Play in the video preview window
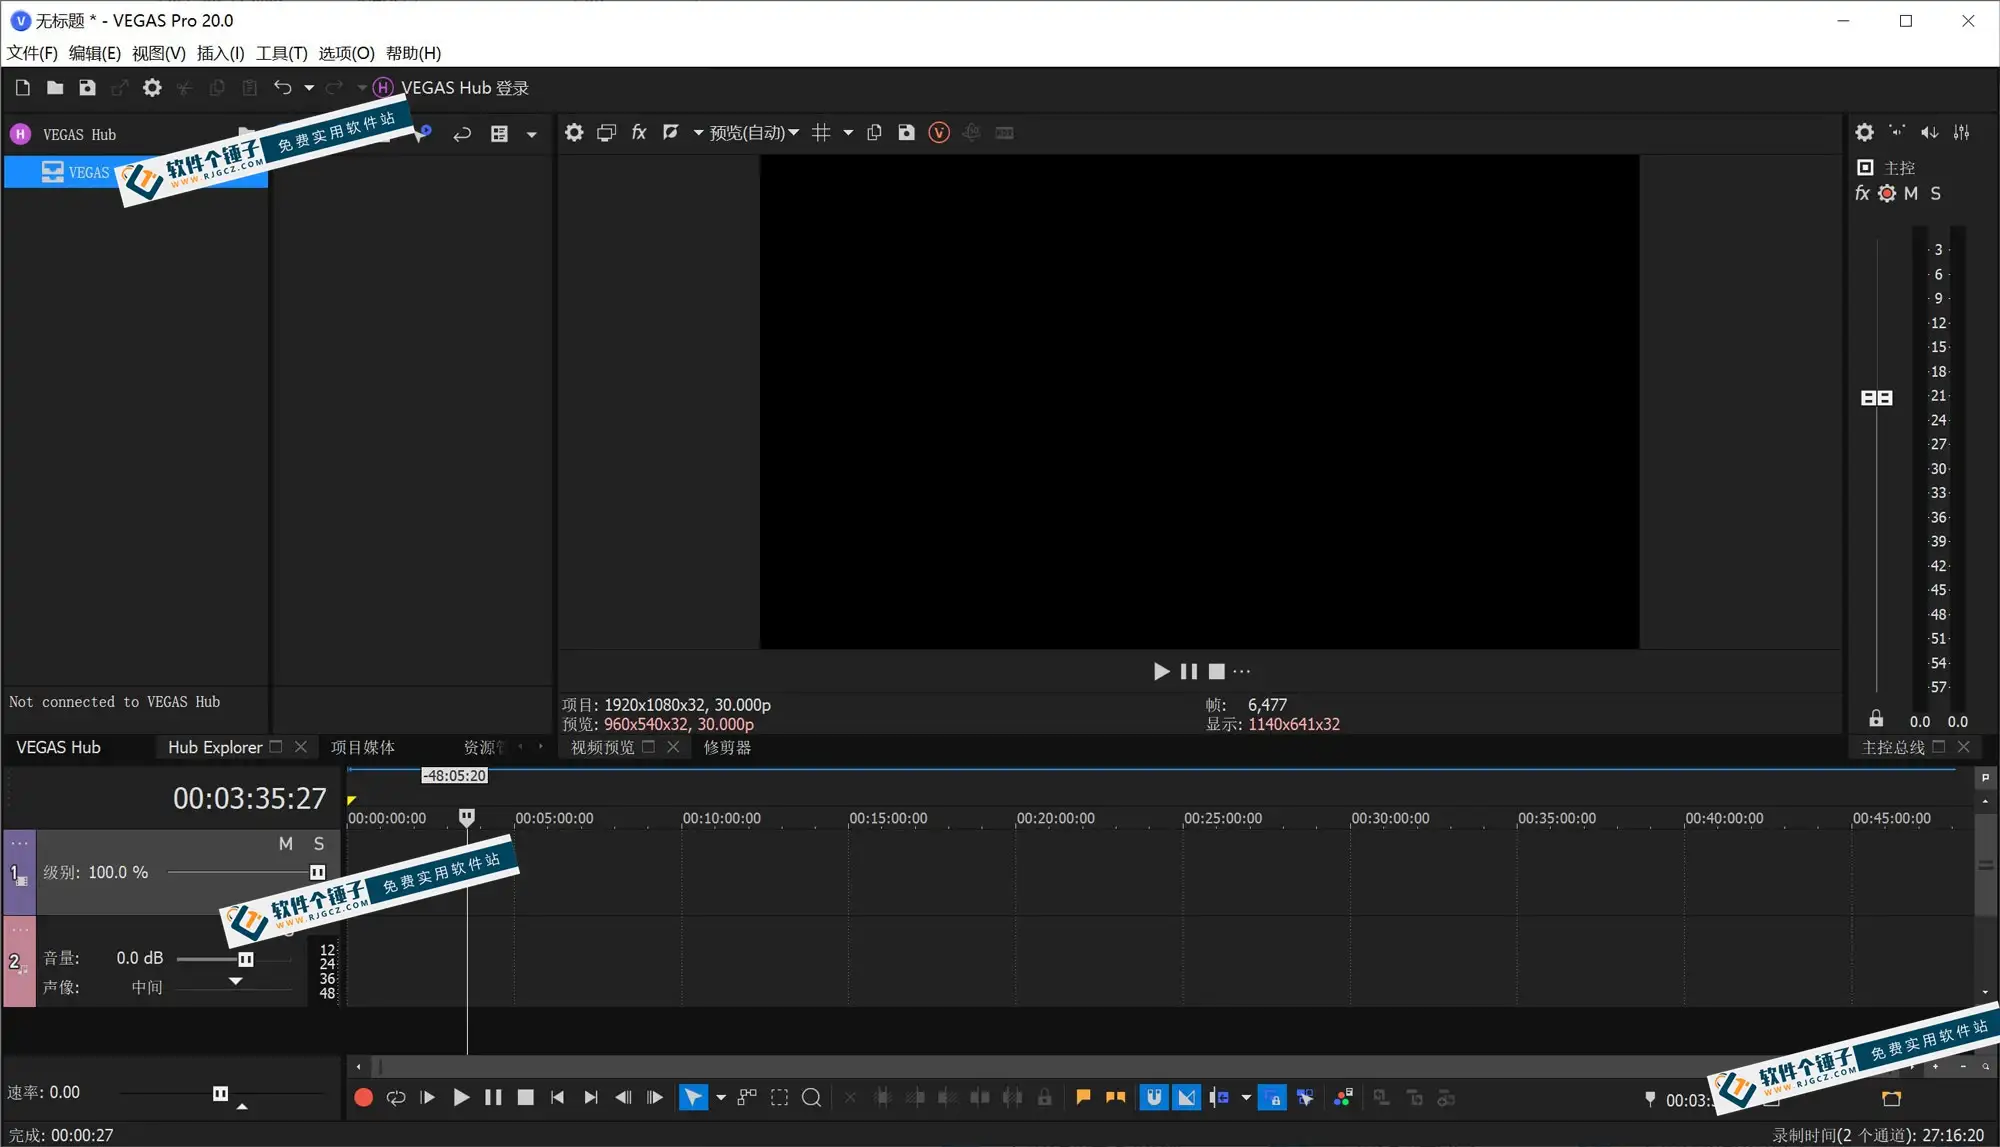This screenshot has height=1147, width=2000. pos(1161,671)
